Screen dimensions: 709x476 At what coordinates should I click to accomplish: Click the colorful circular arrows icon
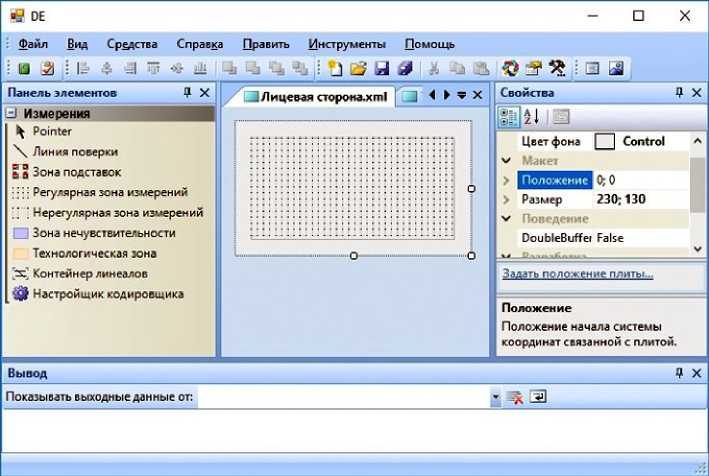510,68
